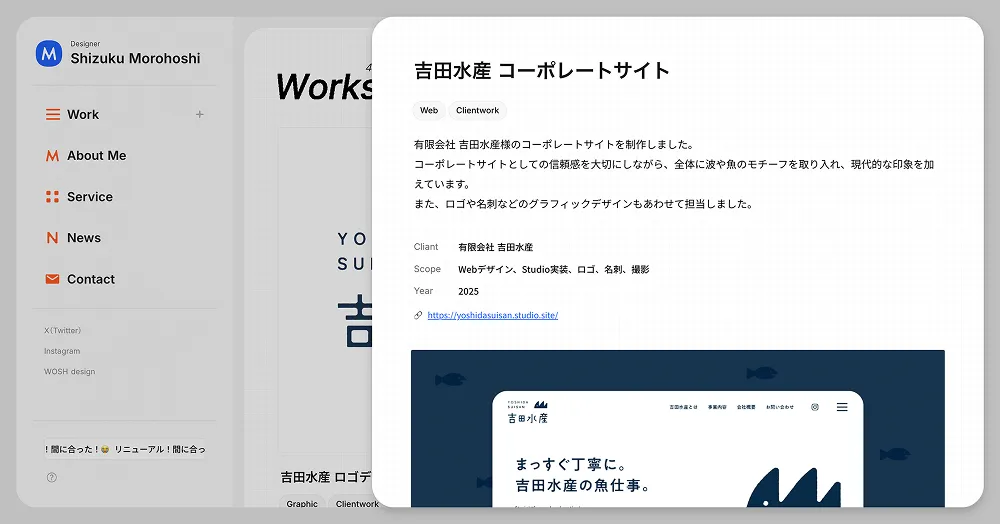Click the Contact envelope icon

tap(53, 279)
